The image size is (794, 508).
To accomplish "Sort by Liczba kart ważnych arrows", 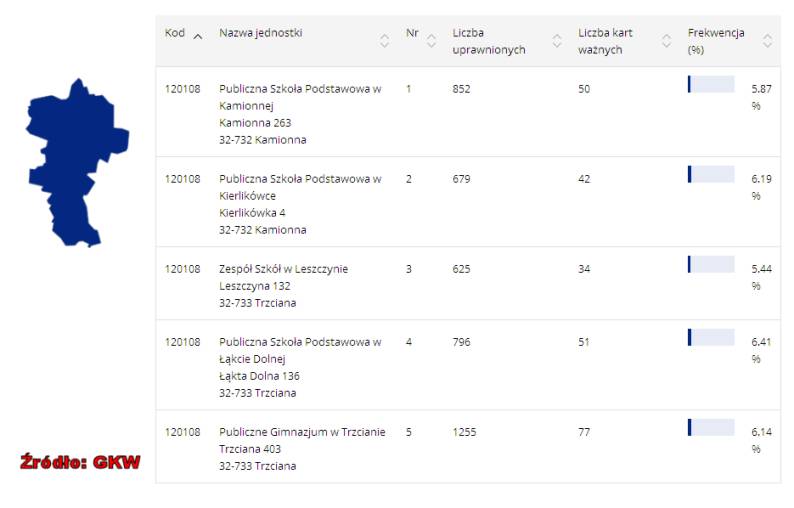I will (x=666, y=41).
